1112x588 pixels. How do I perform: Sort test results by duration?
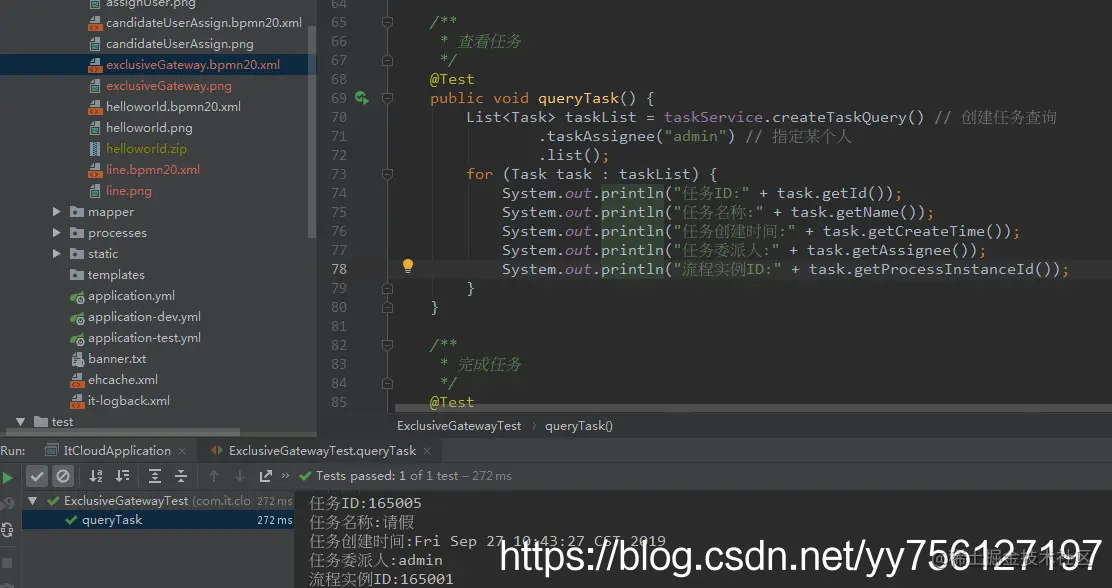(x=123, y=476)
